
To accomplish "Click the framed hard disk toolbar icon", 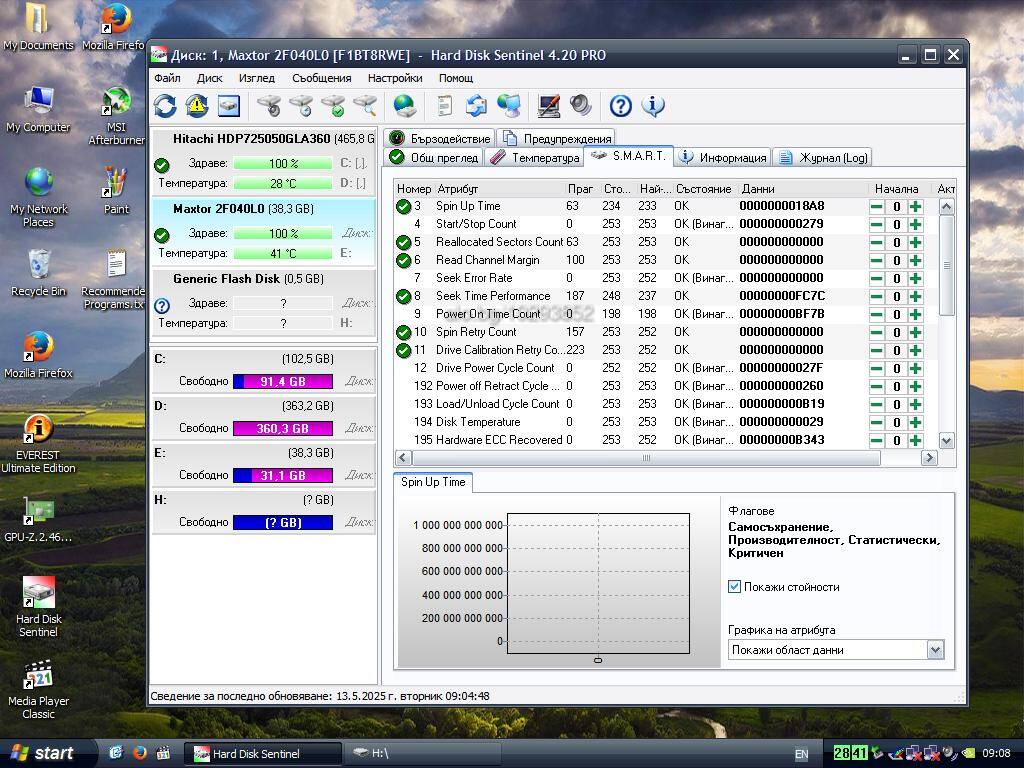I will click(x=229, y=106).
